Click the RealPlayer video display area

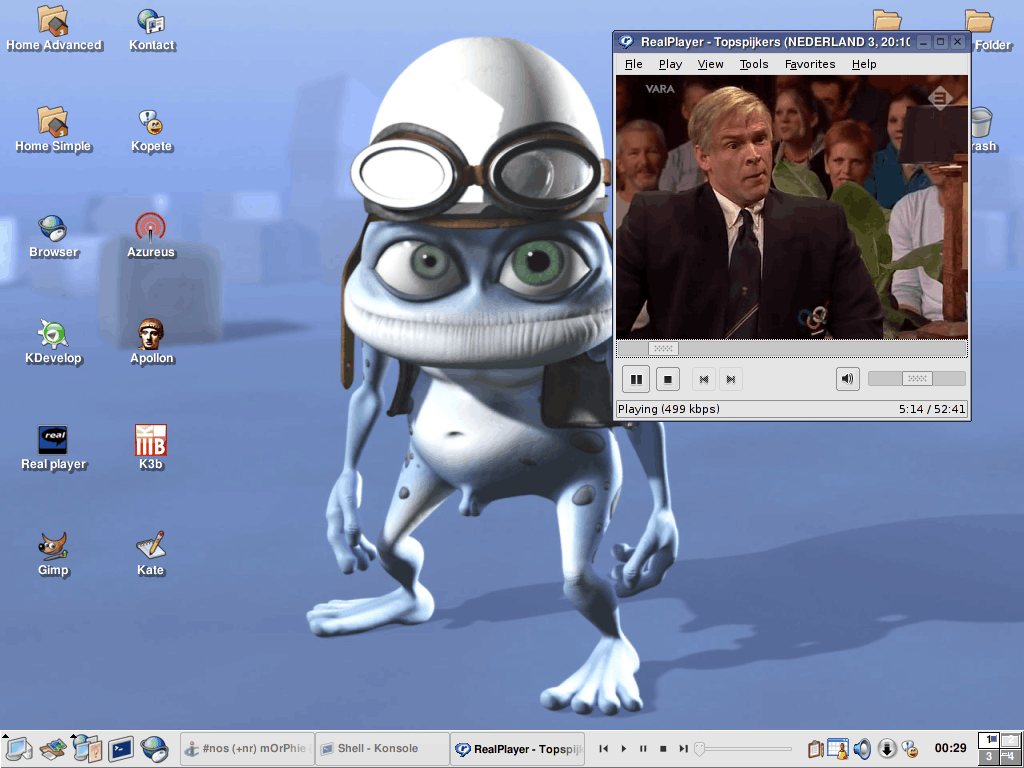[x=792, y=207]
